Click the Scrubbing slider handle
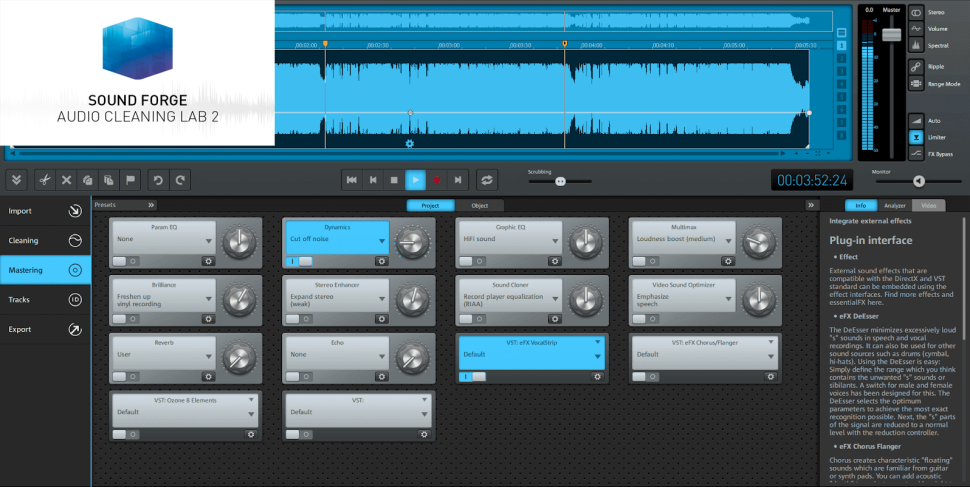This screenshot has height=487, width=970. (x=560, y=181)
